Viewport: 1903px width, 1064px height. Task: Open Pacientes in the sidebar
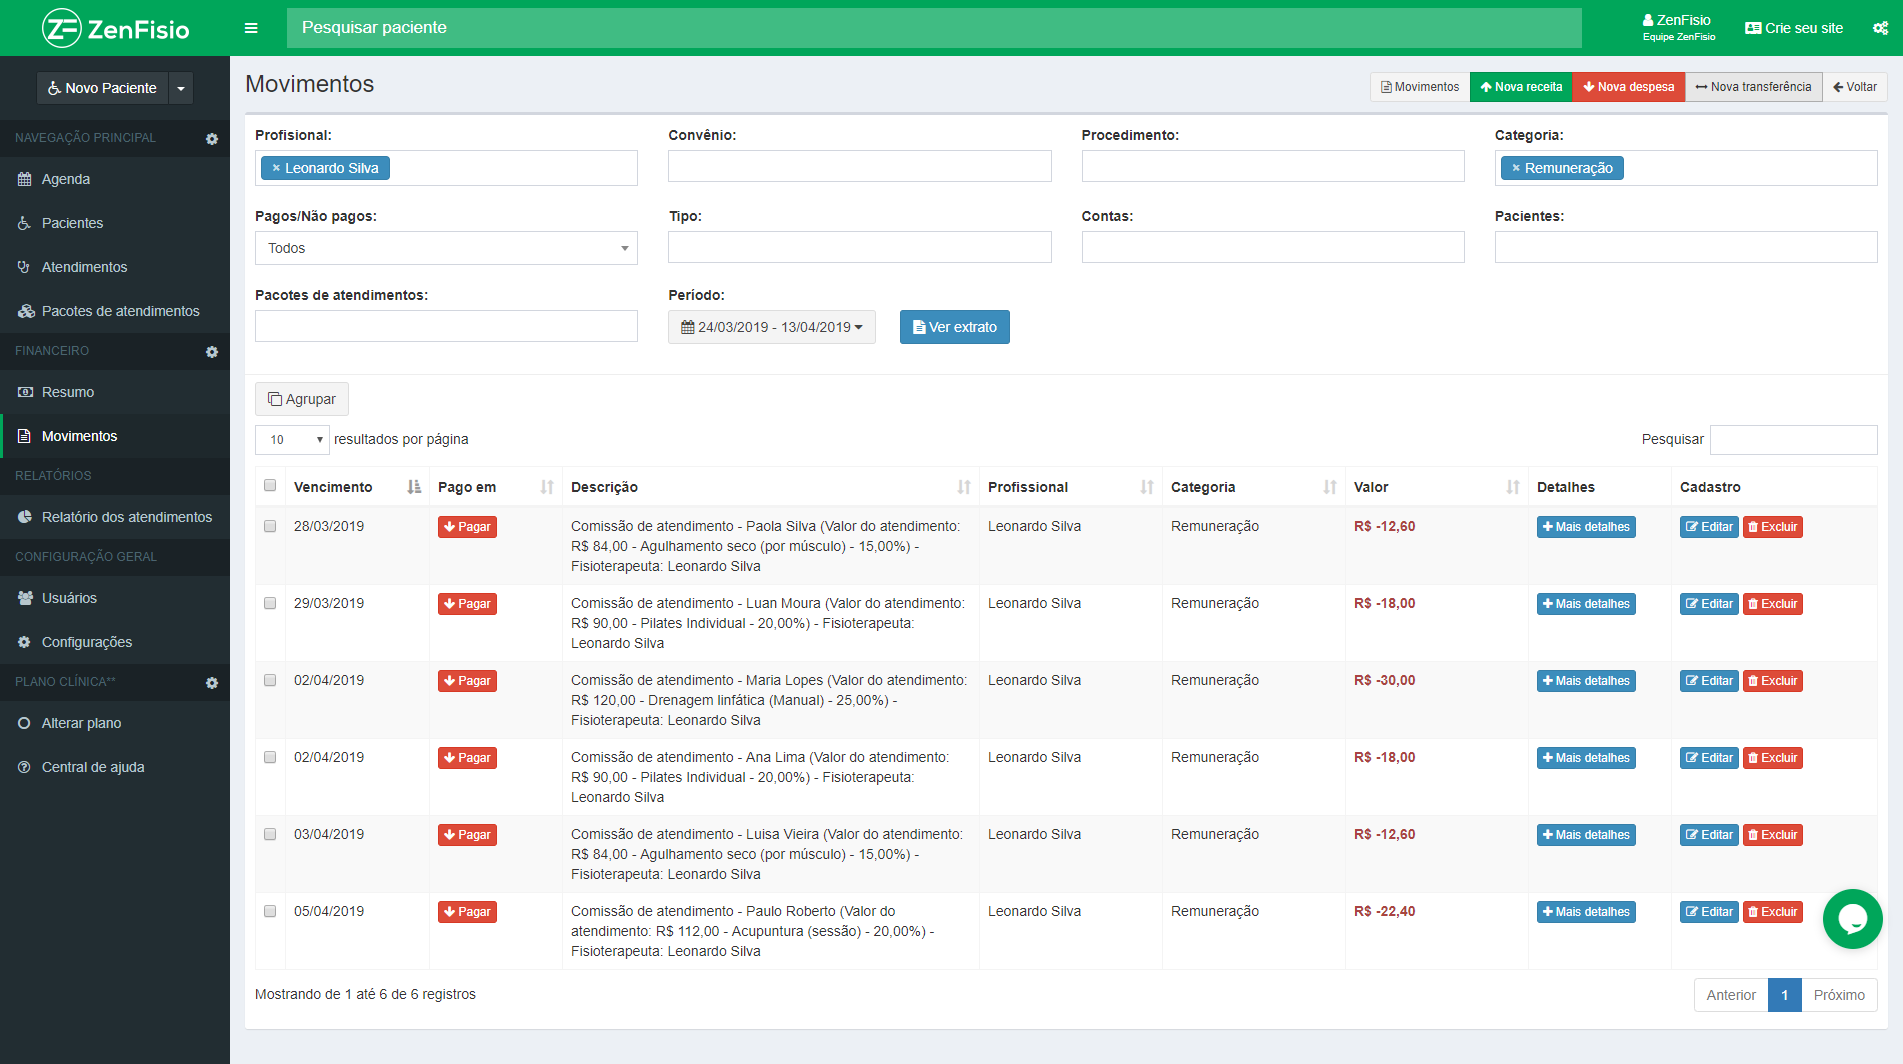[115, 223]
